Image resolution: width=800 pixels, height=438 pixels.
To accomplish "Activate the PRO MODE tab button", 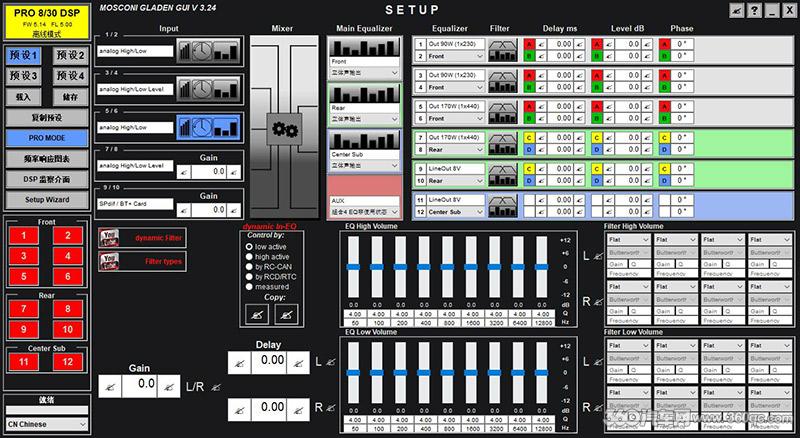I will (x=47, y=138).
